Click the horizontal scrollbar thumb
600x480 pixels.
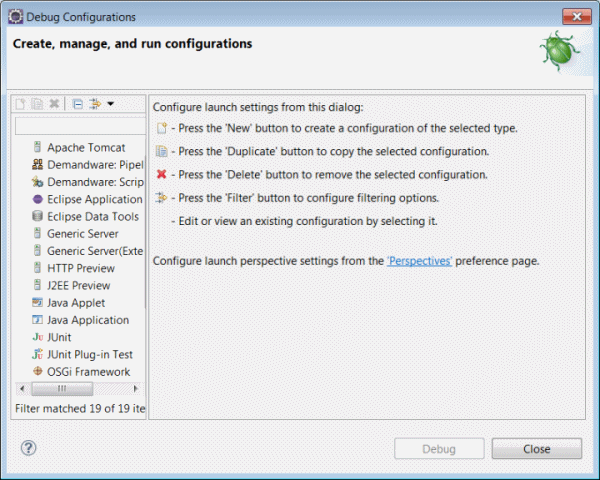[62, 389]
